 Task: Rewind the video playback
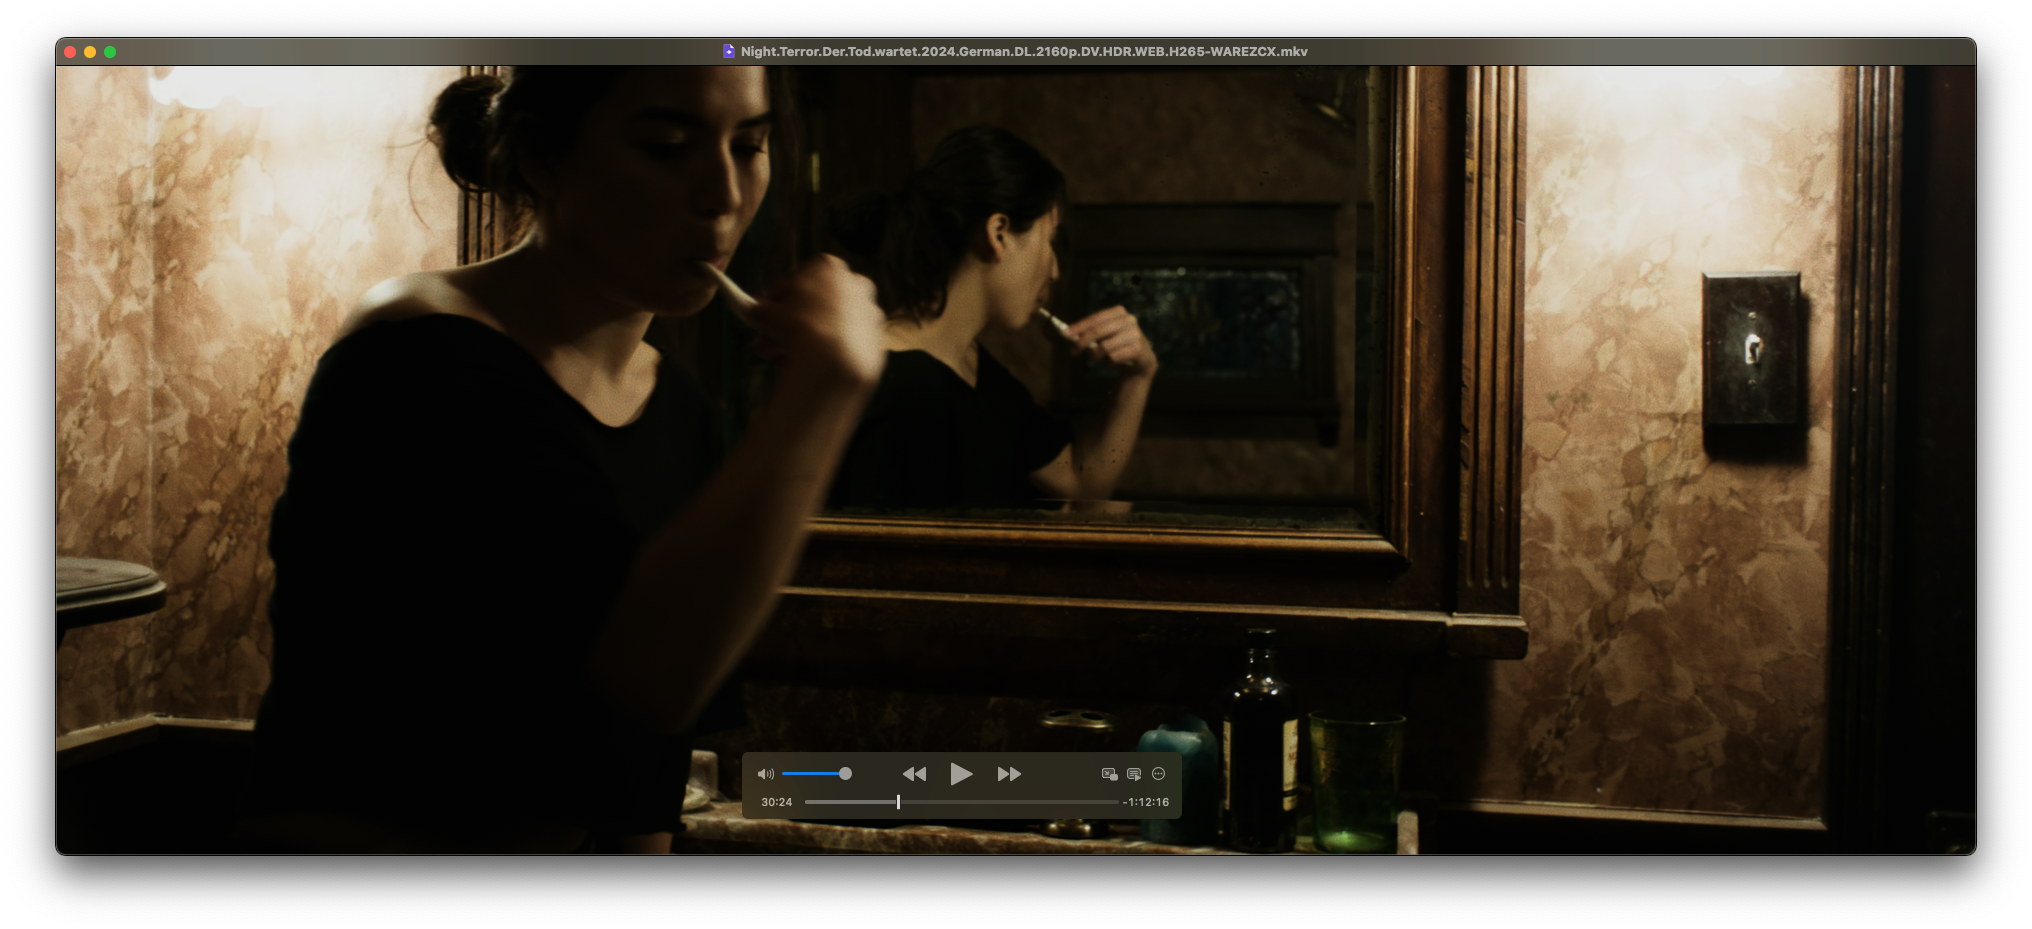click(x=914, y=774)
